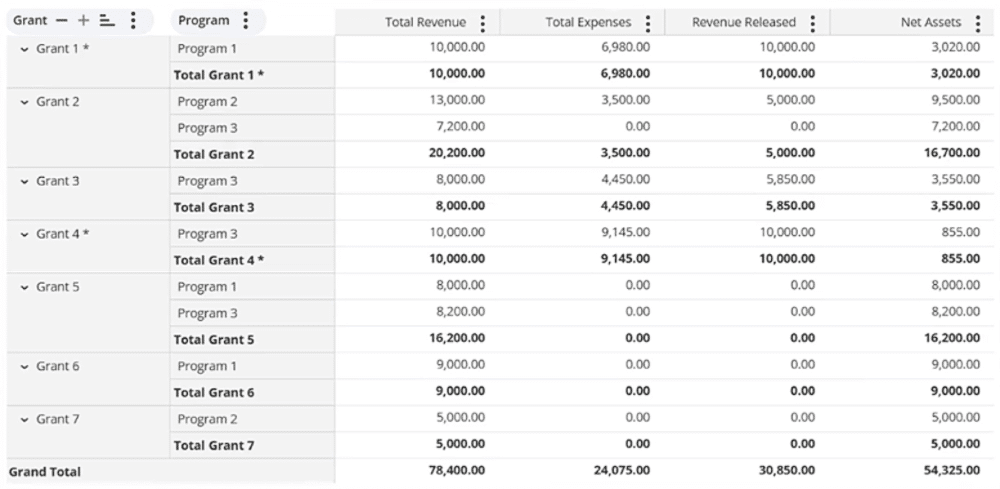This screenshot has width=1000, height=489.
Task: Collapse the Grant 6 row
Action: [x=25, y=367]
